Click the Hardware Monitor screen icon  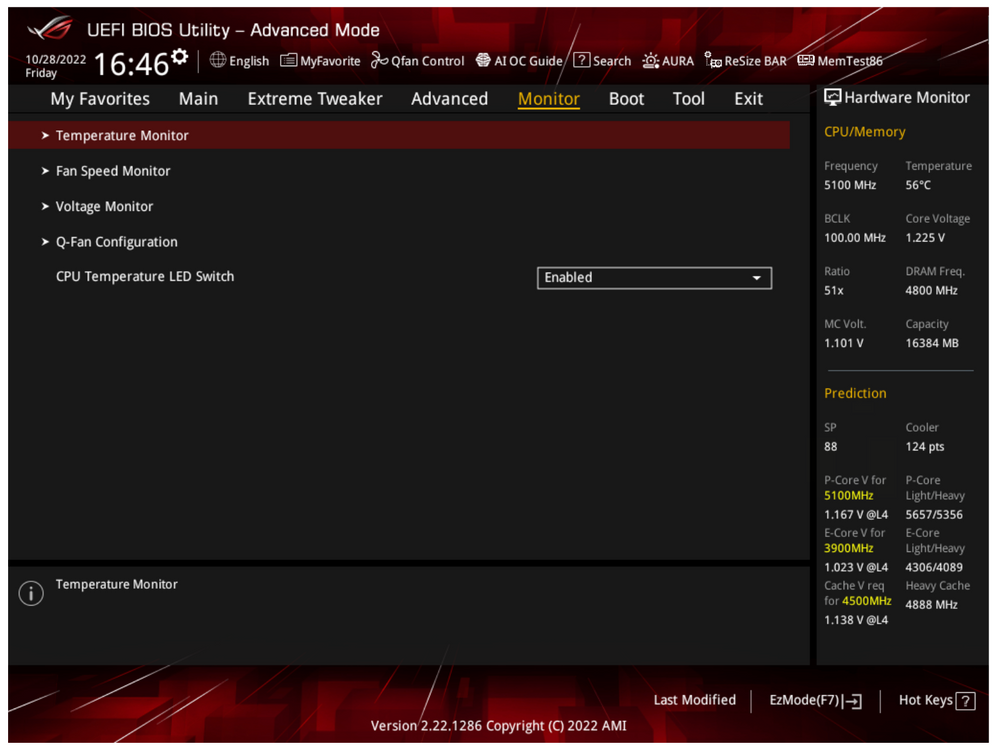[832, 97]
